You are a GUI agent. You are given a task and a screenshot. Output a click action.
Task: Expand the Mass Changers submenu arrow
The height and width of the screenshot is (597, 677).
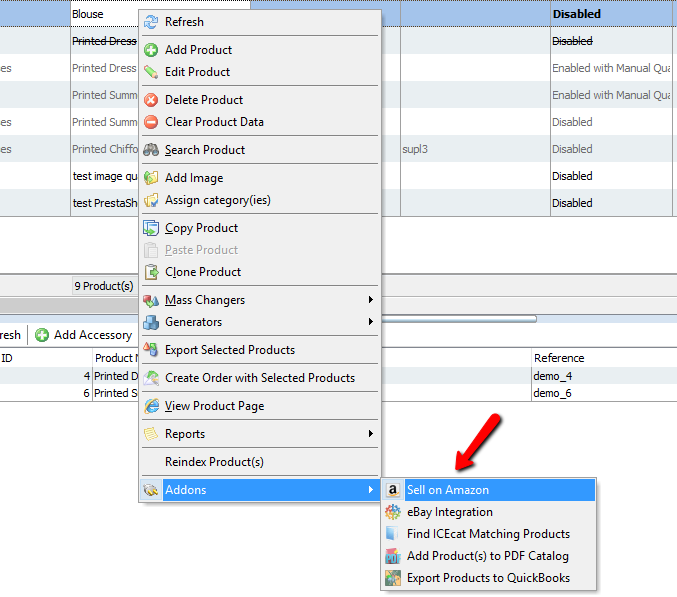[x=370, y=300]
